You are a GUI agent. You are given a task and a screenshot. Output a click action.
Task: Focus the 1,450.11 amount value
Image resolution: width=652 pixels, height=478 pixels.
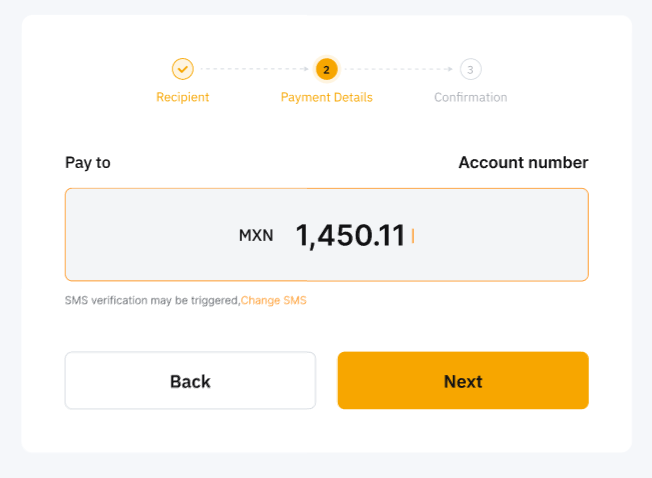coord(350,236)
